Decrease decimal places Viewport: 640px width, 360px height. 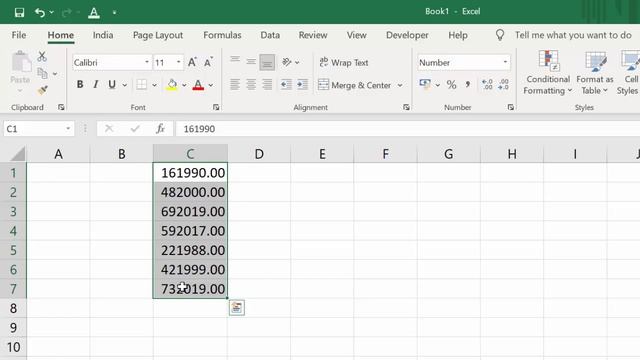point(504,84)
